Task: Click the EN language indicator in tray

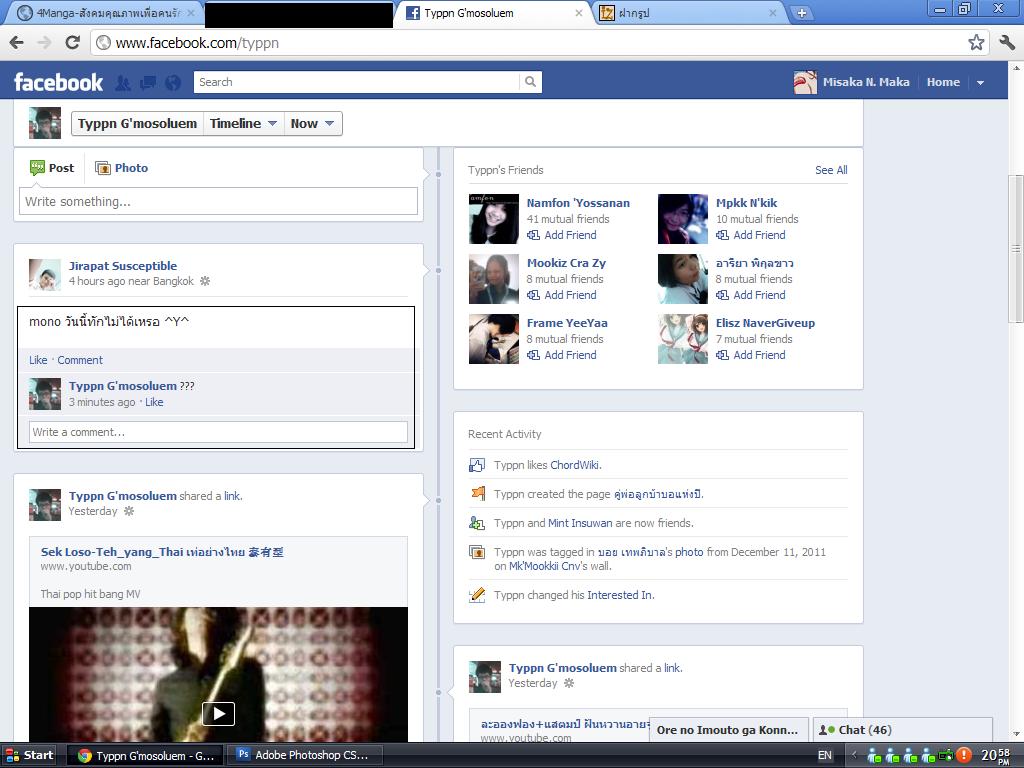Action: (825, 755)
